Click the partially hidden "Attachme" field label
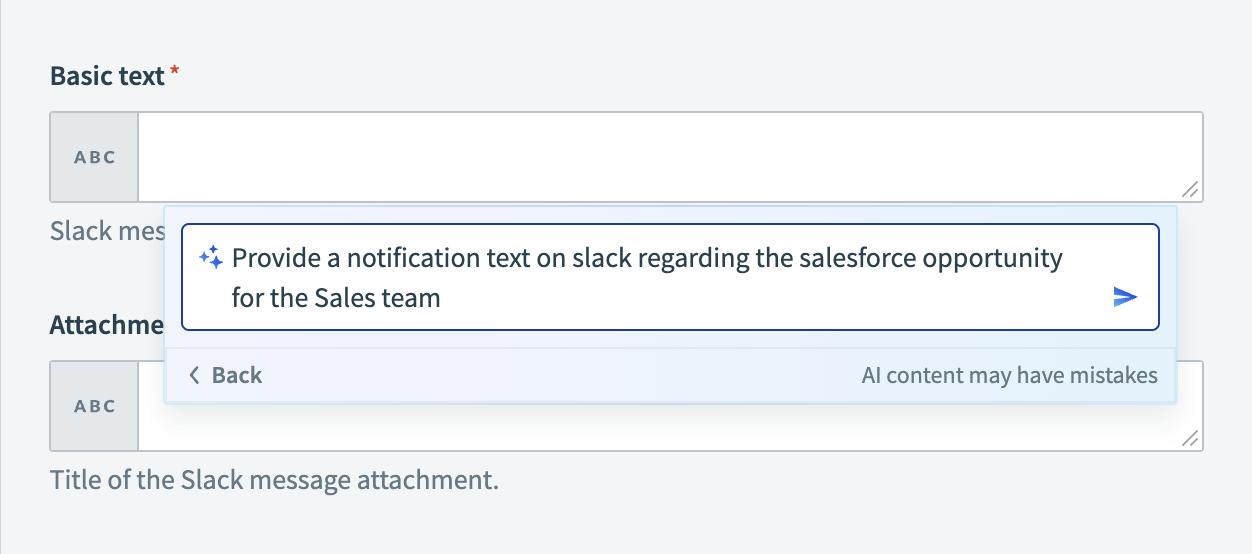Image resolution: width=1252 pixels, height=554 pixels. [107, 325]
